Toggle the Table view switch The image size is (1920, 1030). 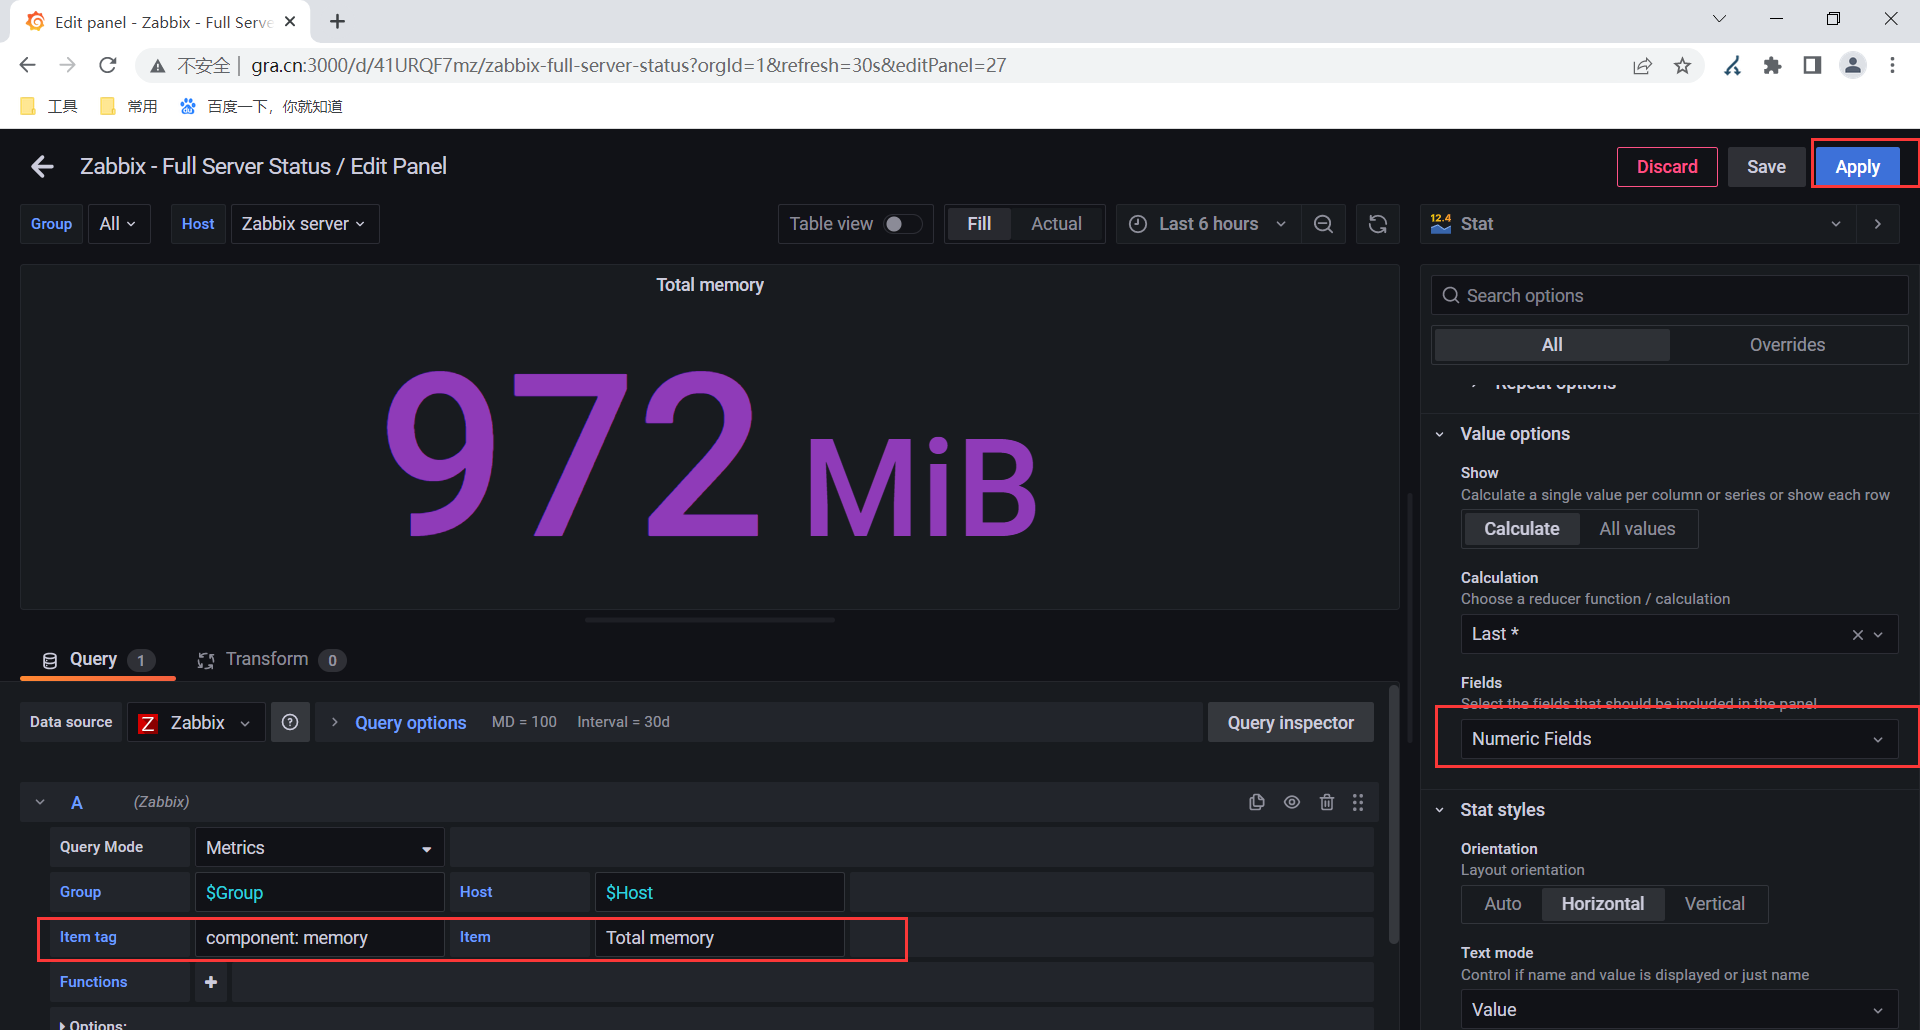tap(903, 224)
